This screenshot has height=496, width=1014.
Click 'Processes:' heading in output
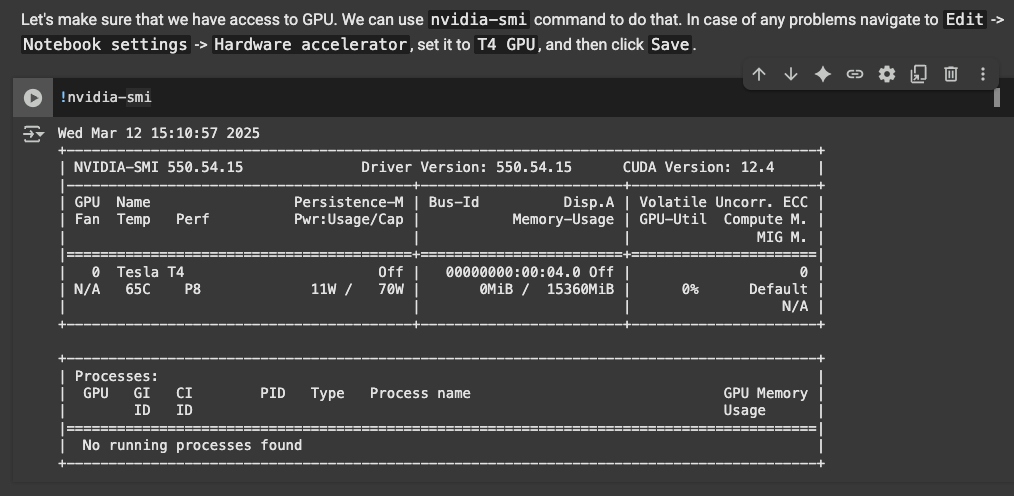pos(116,376)
